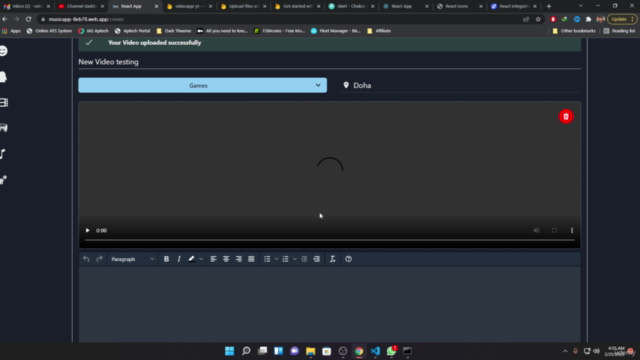
Task: Increase indent of text
Action: (x=317, y=259)
